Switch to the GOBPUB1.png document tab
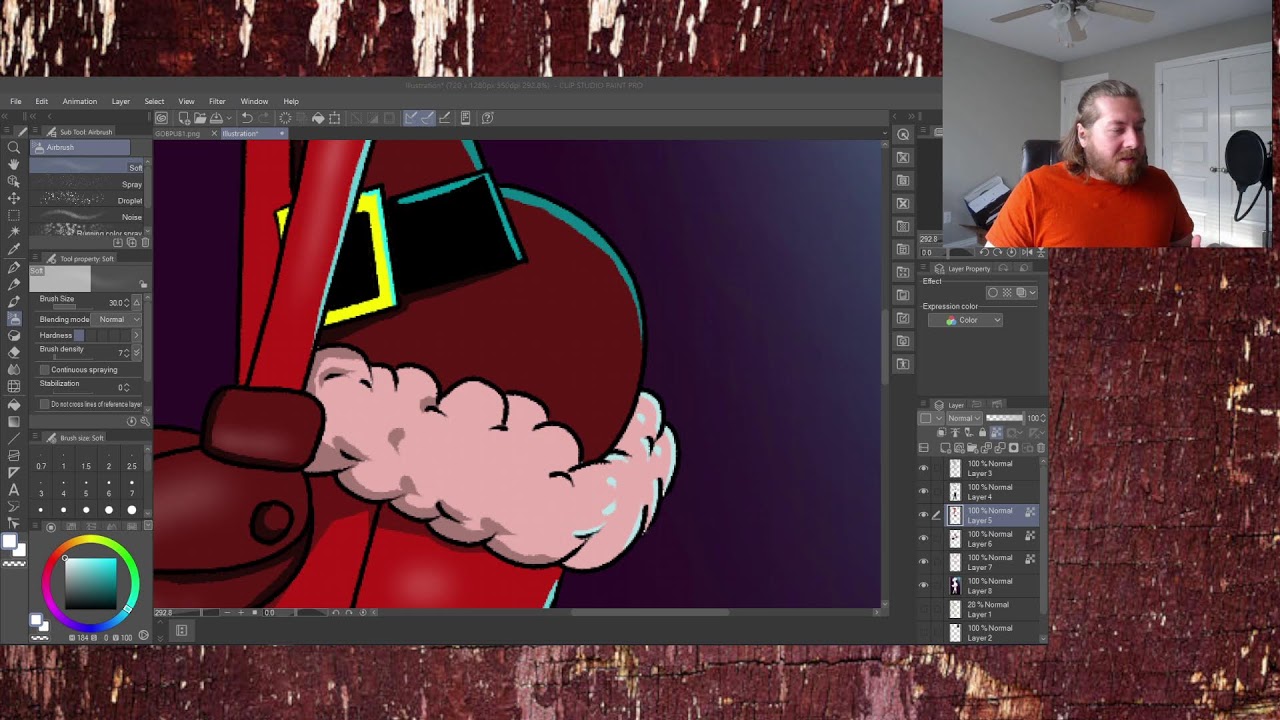The image size is (1280, 720). point(178,133)
